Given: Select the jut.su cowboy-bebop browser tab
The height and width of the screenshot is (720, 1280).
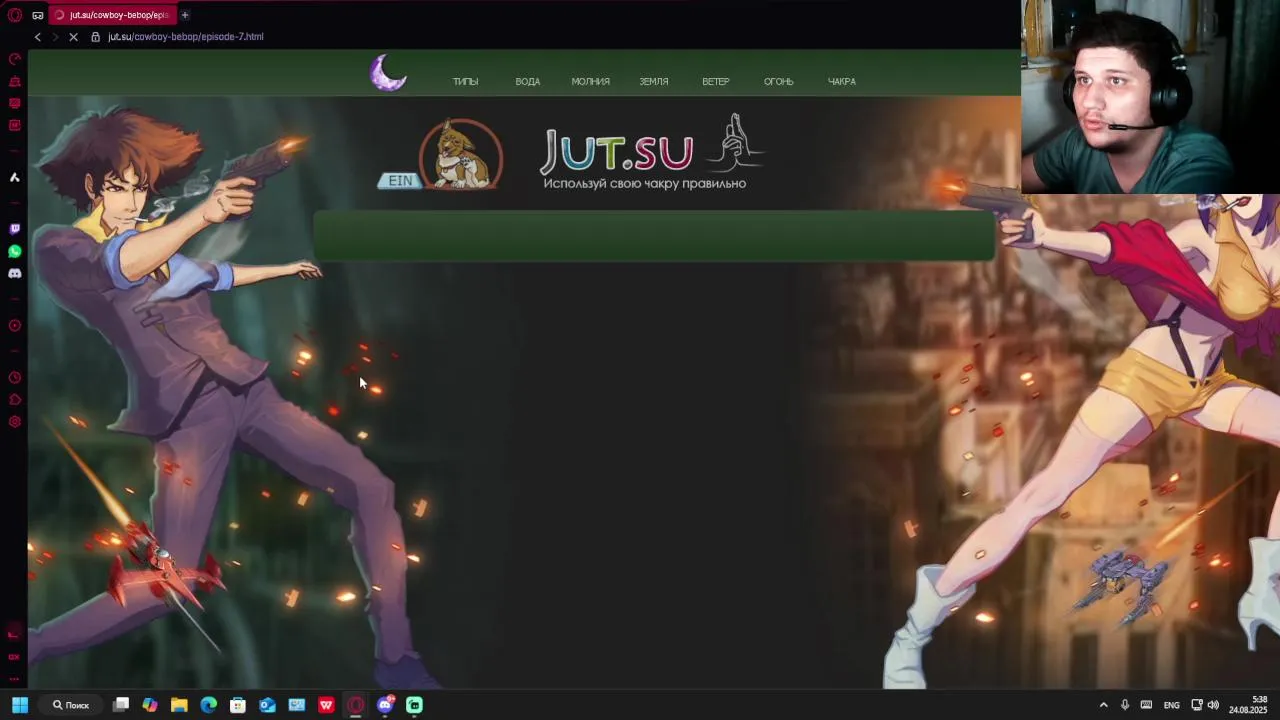Looking at the screenshot, I should click(x=112, y=15).
